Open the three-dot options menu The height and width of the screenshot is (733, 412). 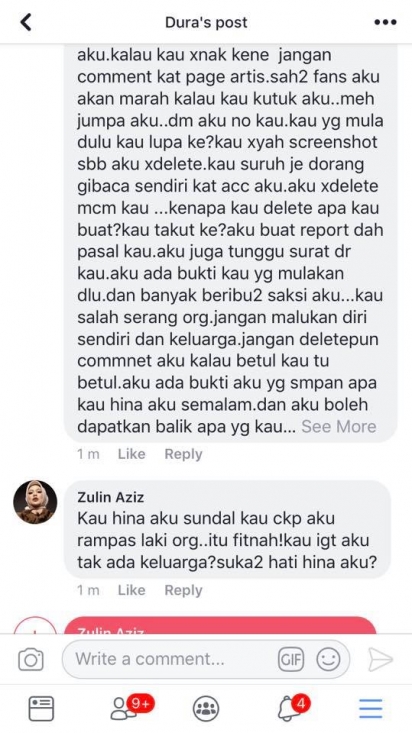pyautogui.click(x=385, y=22)
